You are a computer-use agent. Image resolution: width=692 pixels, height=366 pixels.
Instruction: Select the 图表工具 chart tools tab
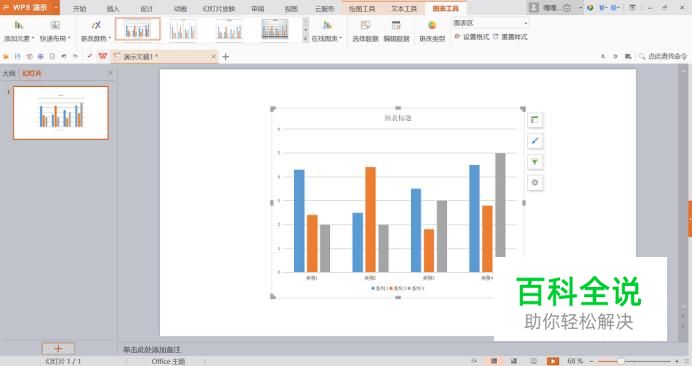click(445, 8)
